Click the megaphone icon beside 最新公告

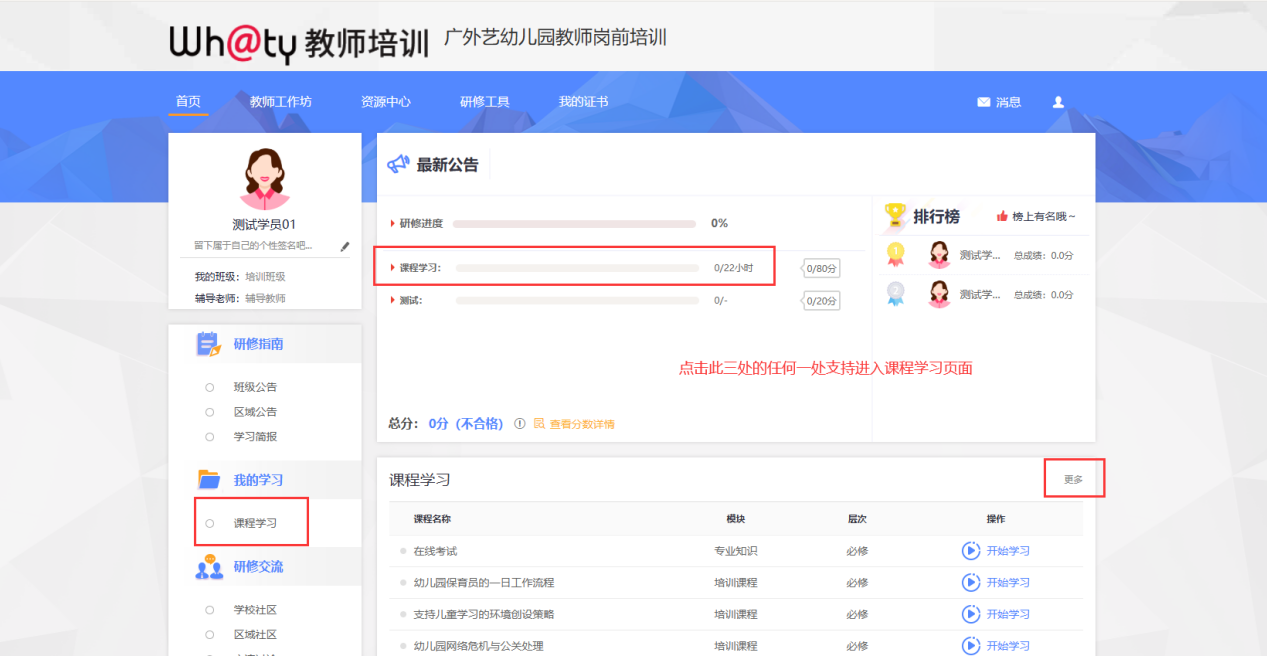[401, 165]
